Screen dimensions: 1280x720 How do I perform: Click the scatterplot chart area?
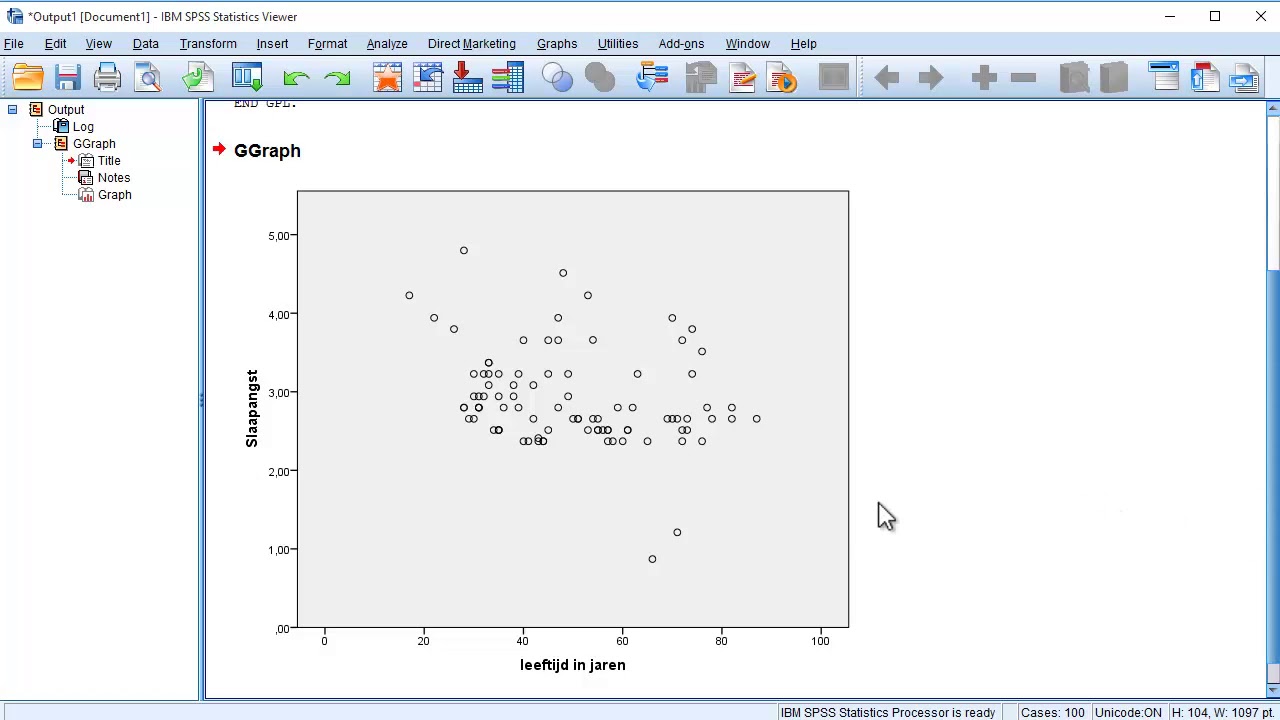(x=572, y=409)
